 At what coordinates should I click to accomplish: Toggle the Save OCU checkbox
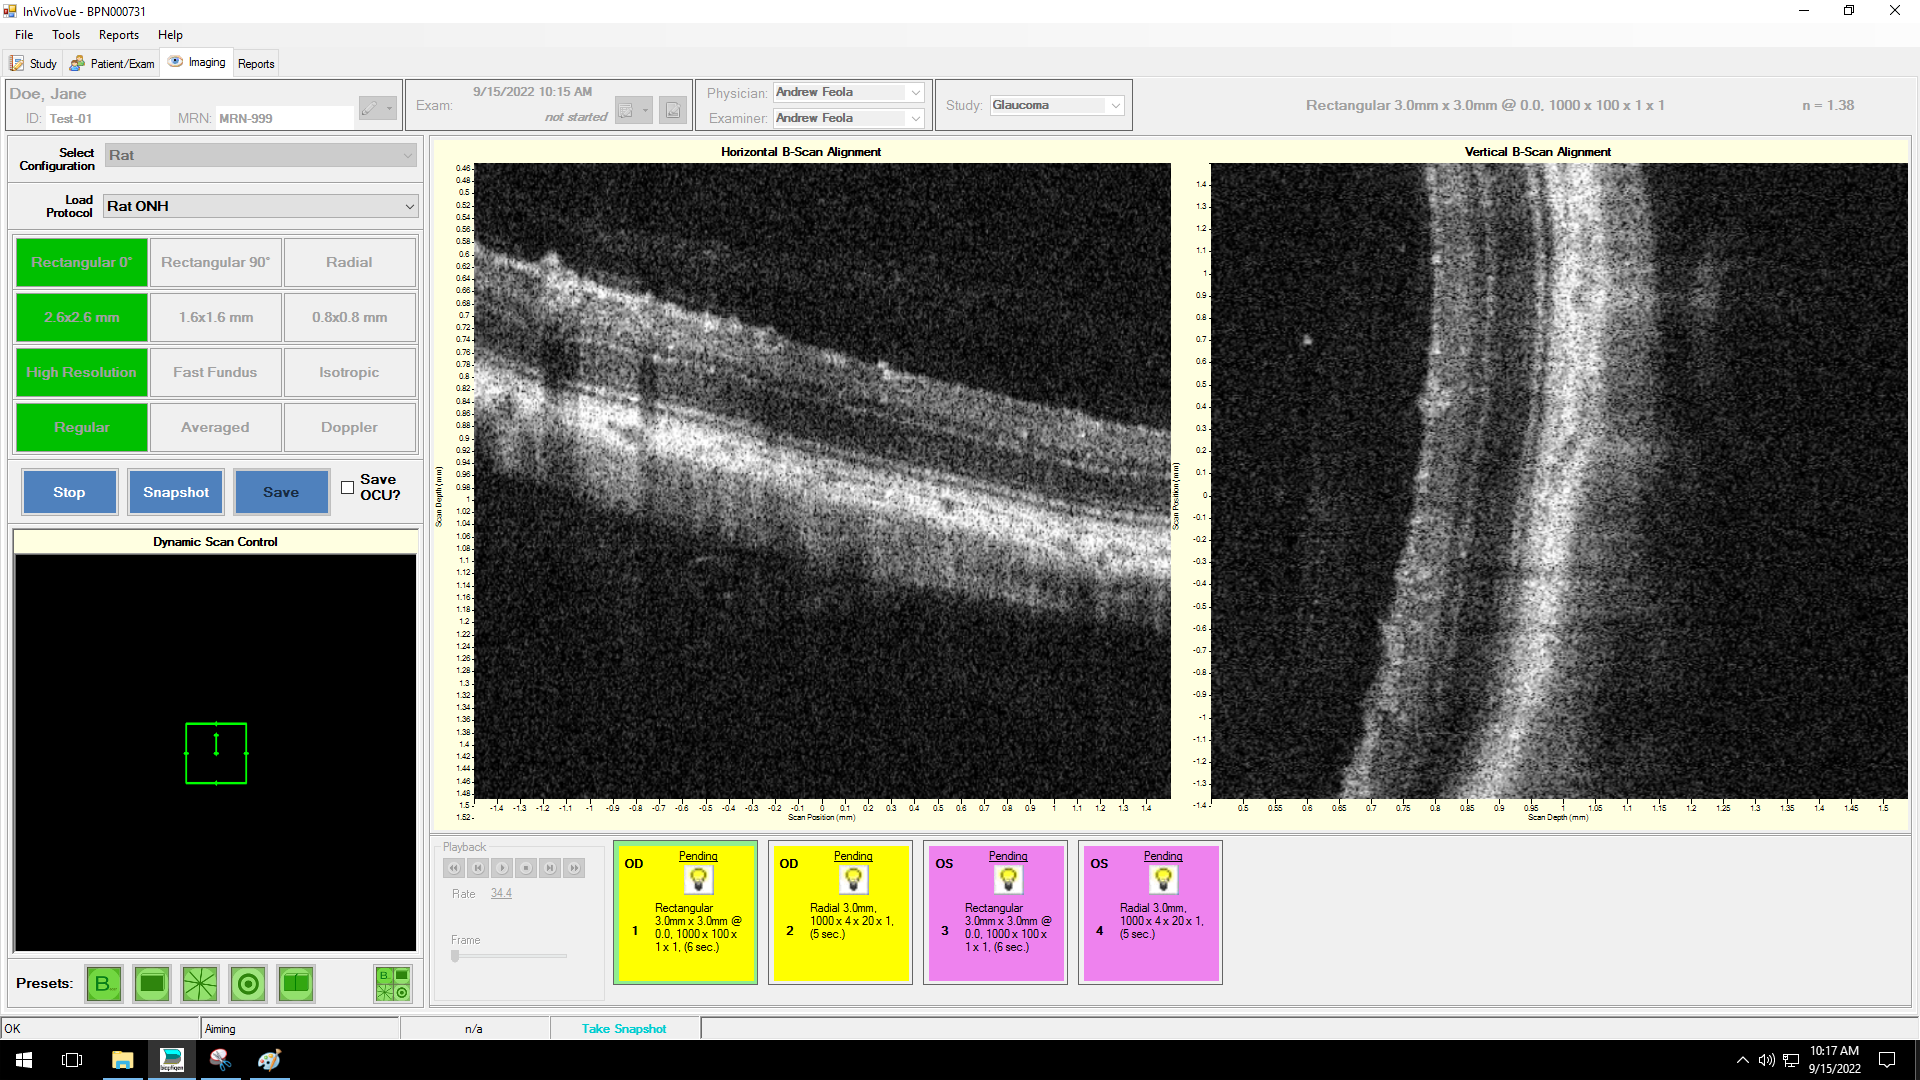[347, 488]
